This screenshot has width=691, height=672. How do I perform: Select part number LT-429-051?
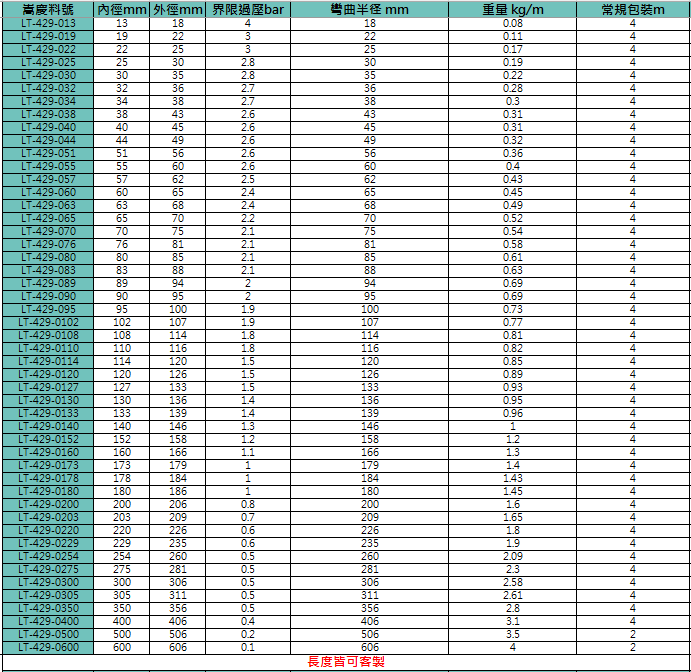pyautogui.click(x=48, y=153)
